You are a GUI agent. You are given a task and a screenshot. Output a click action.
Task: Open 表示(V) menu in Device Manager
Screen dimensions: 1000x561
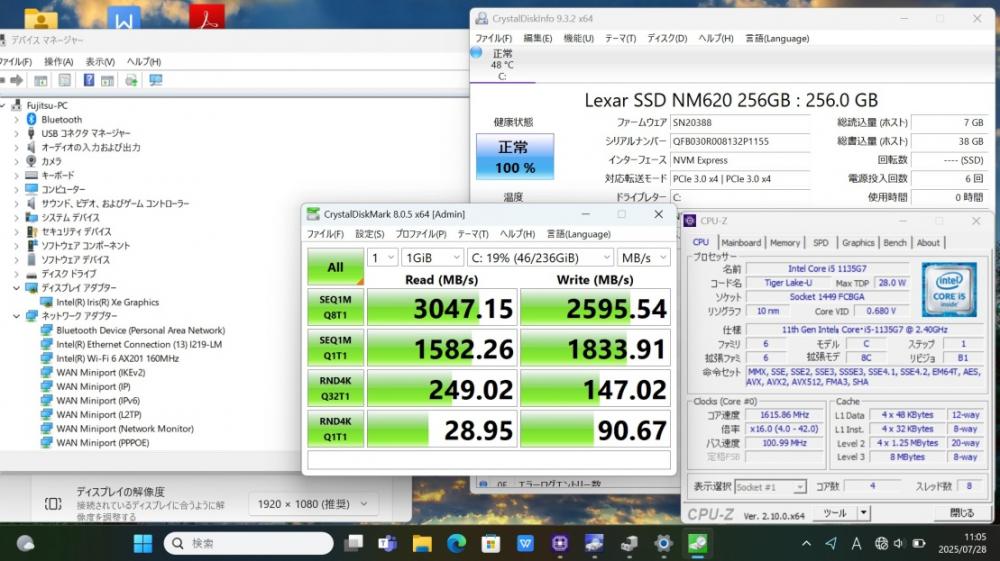(x=100, y=62)
